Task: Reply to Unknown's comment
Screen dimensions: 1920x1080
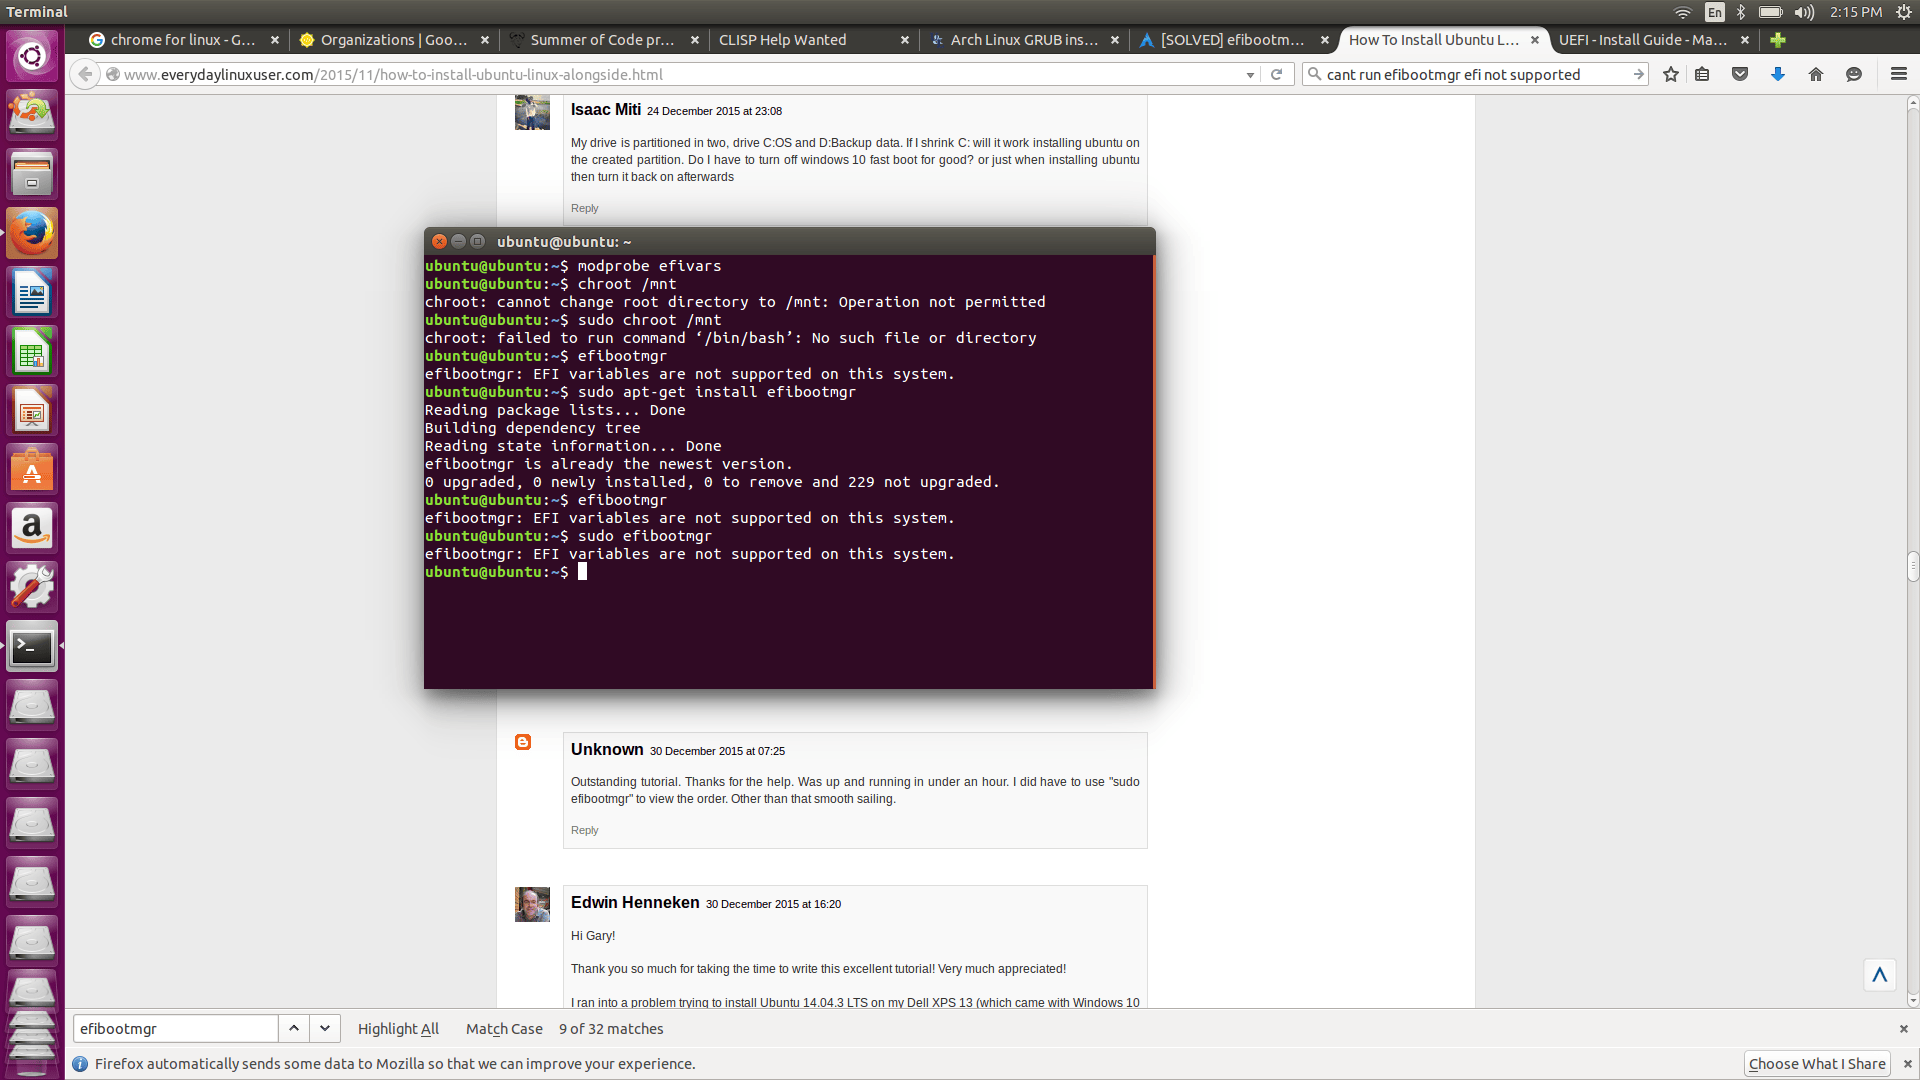Action: coord(584,830)
